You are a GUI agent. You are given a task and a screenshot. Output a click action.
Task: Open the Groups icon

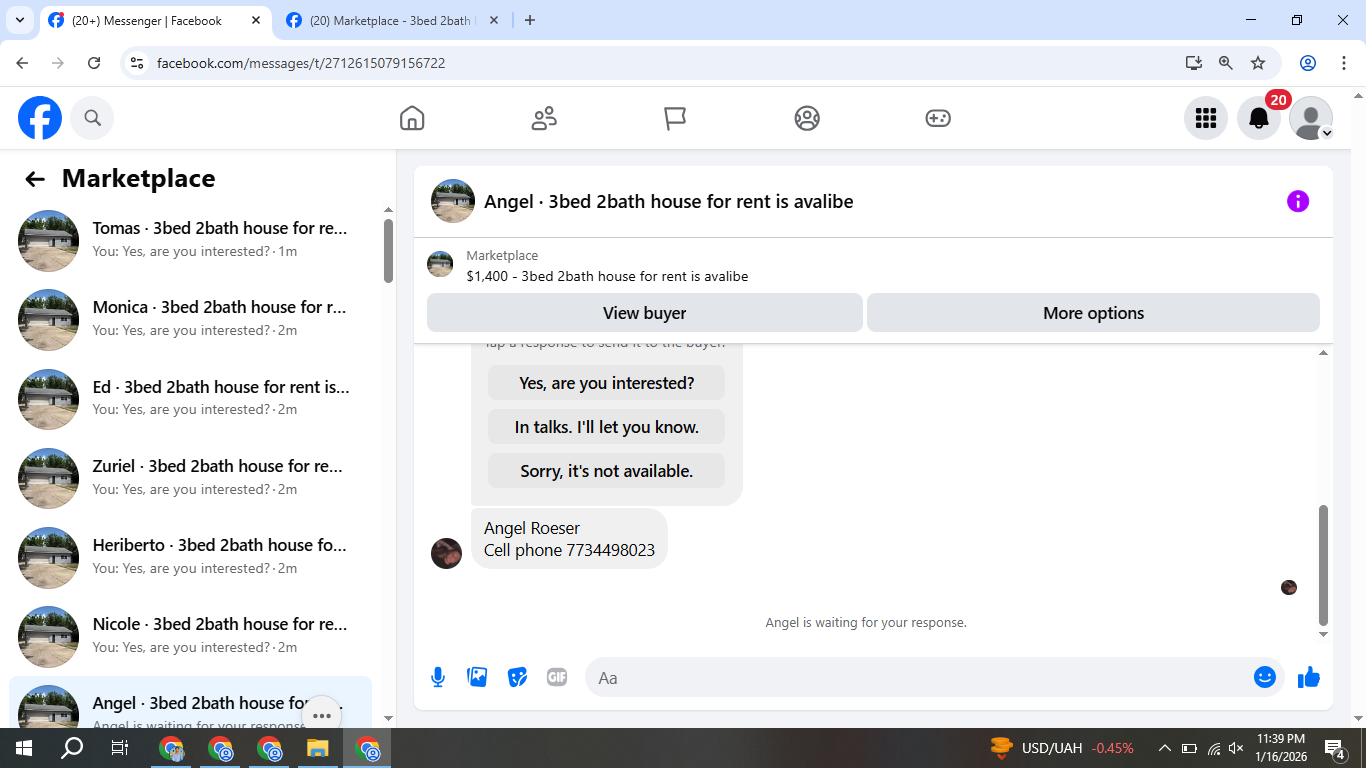(807, 118)
